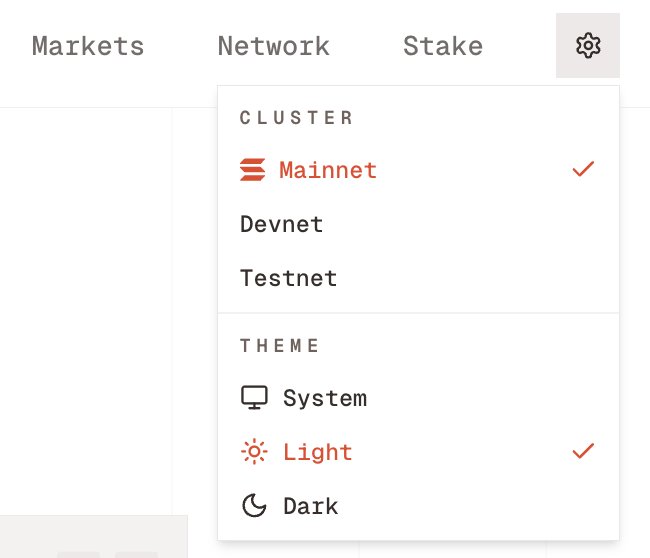Click the divider between Cluster and Theme

[418, 313]
